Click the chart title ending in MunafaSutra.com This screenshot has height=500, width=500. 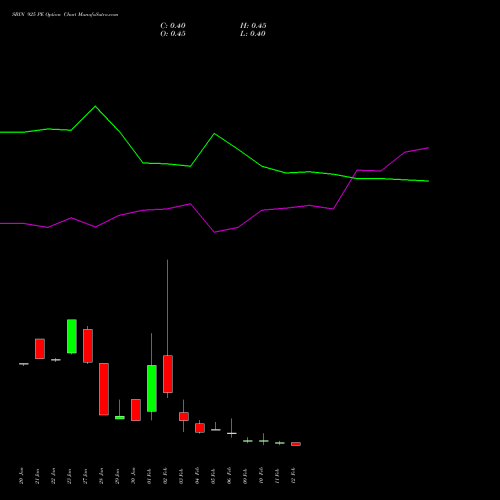[x=65, y=15]
